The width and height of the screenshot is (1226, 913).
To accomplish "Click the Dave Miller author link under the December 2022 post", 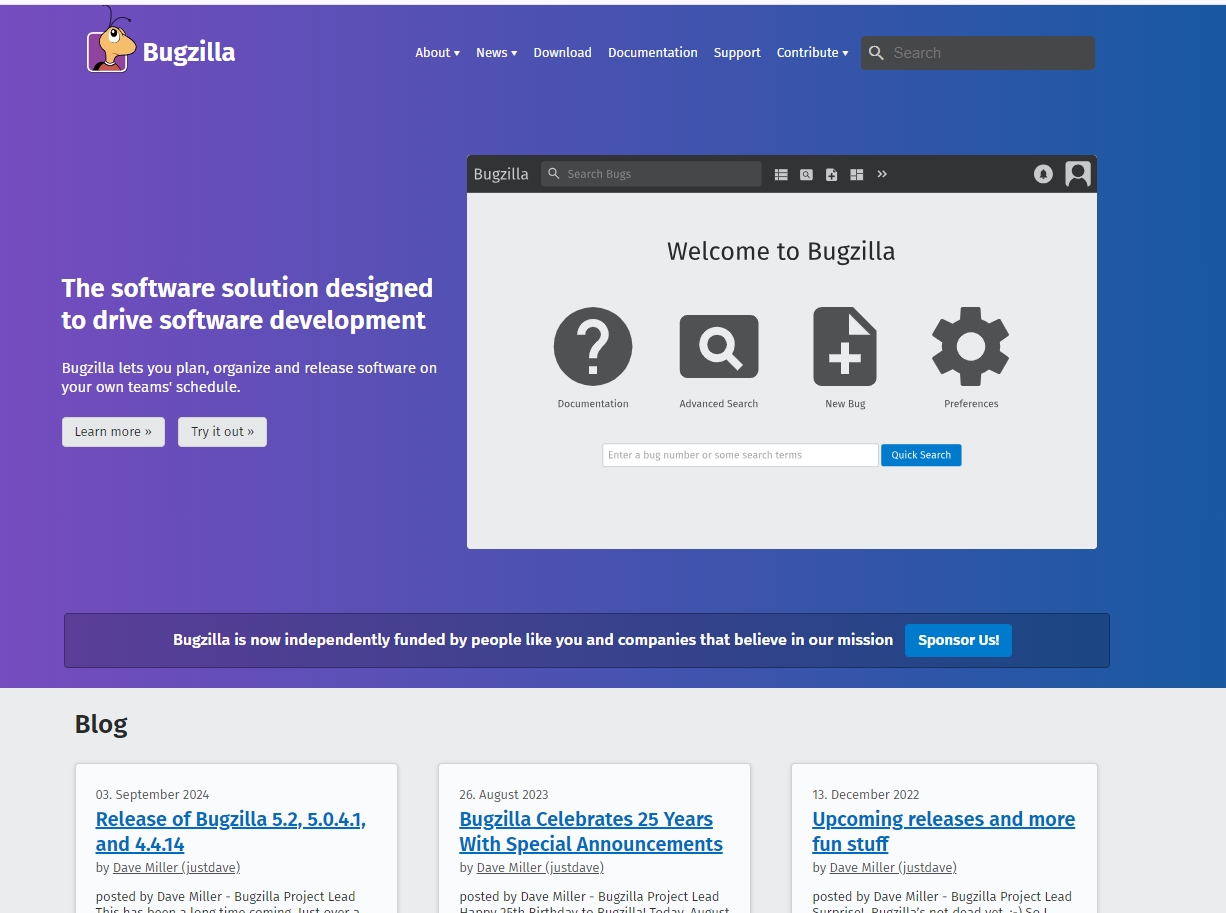I will pyautogui.click(x=893, y=868).
